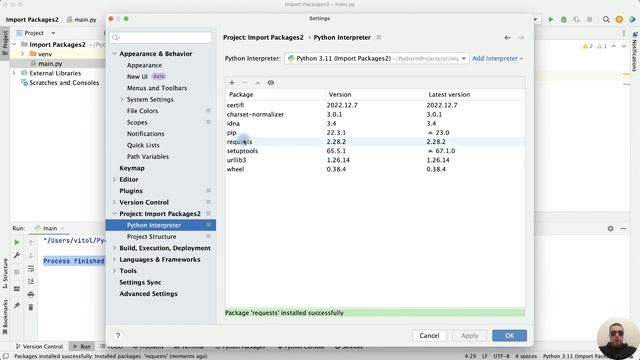This screenshot has height=360, width=640.
Task: Rerun main using the Run panel play icon
Action: 17,242
